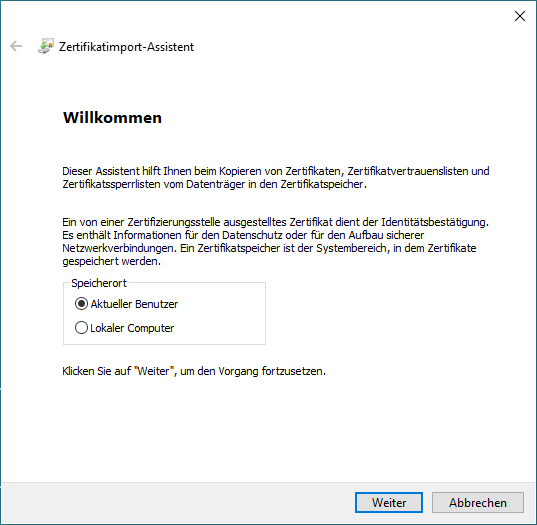
Task: Click the Aktueller Benutzer label text
Action: [134, 304]
